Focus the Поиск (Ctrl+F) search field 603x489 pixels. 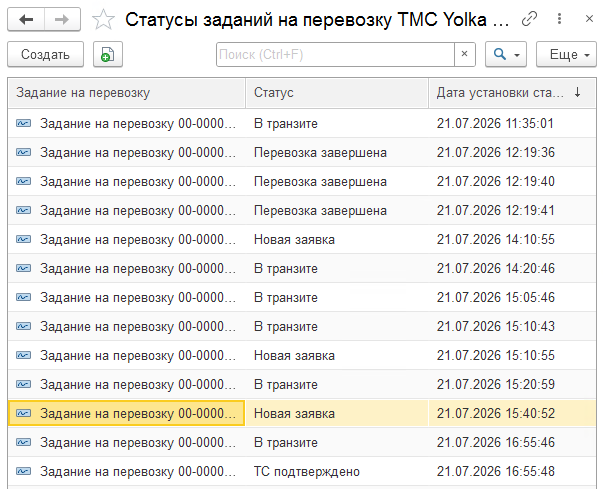coord(335,54)
